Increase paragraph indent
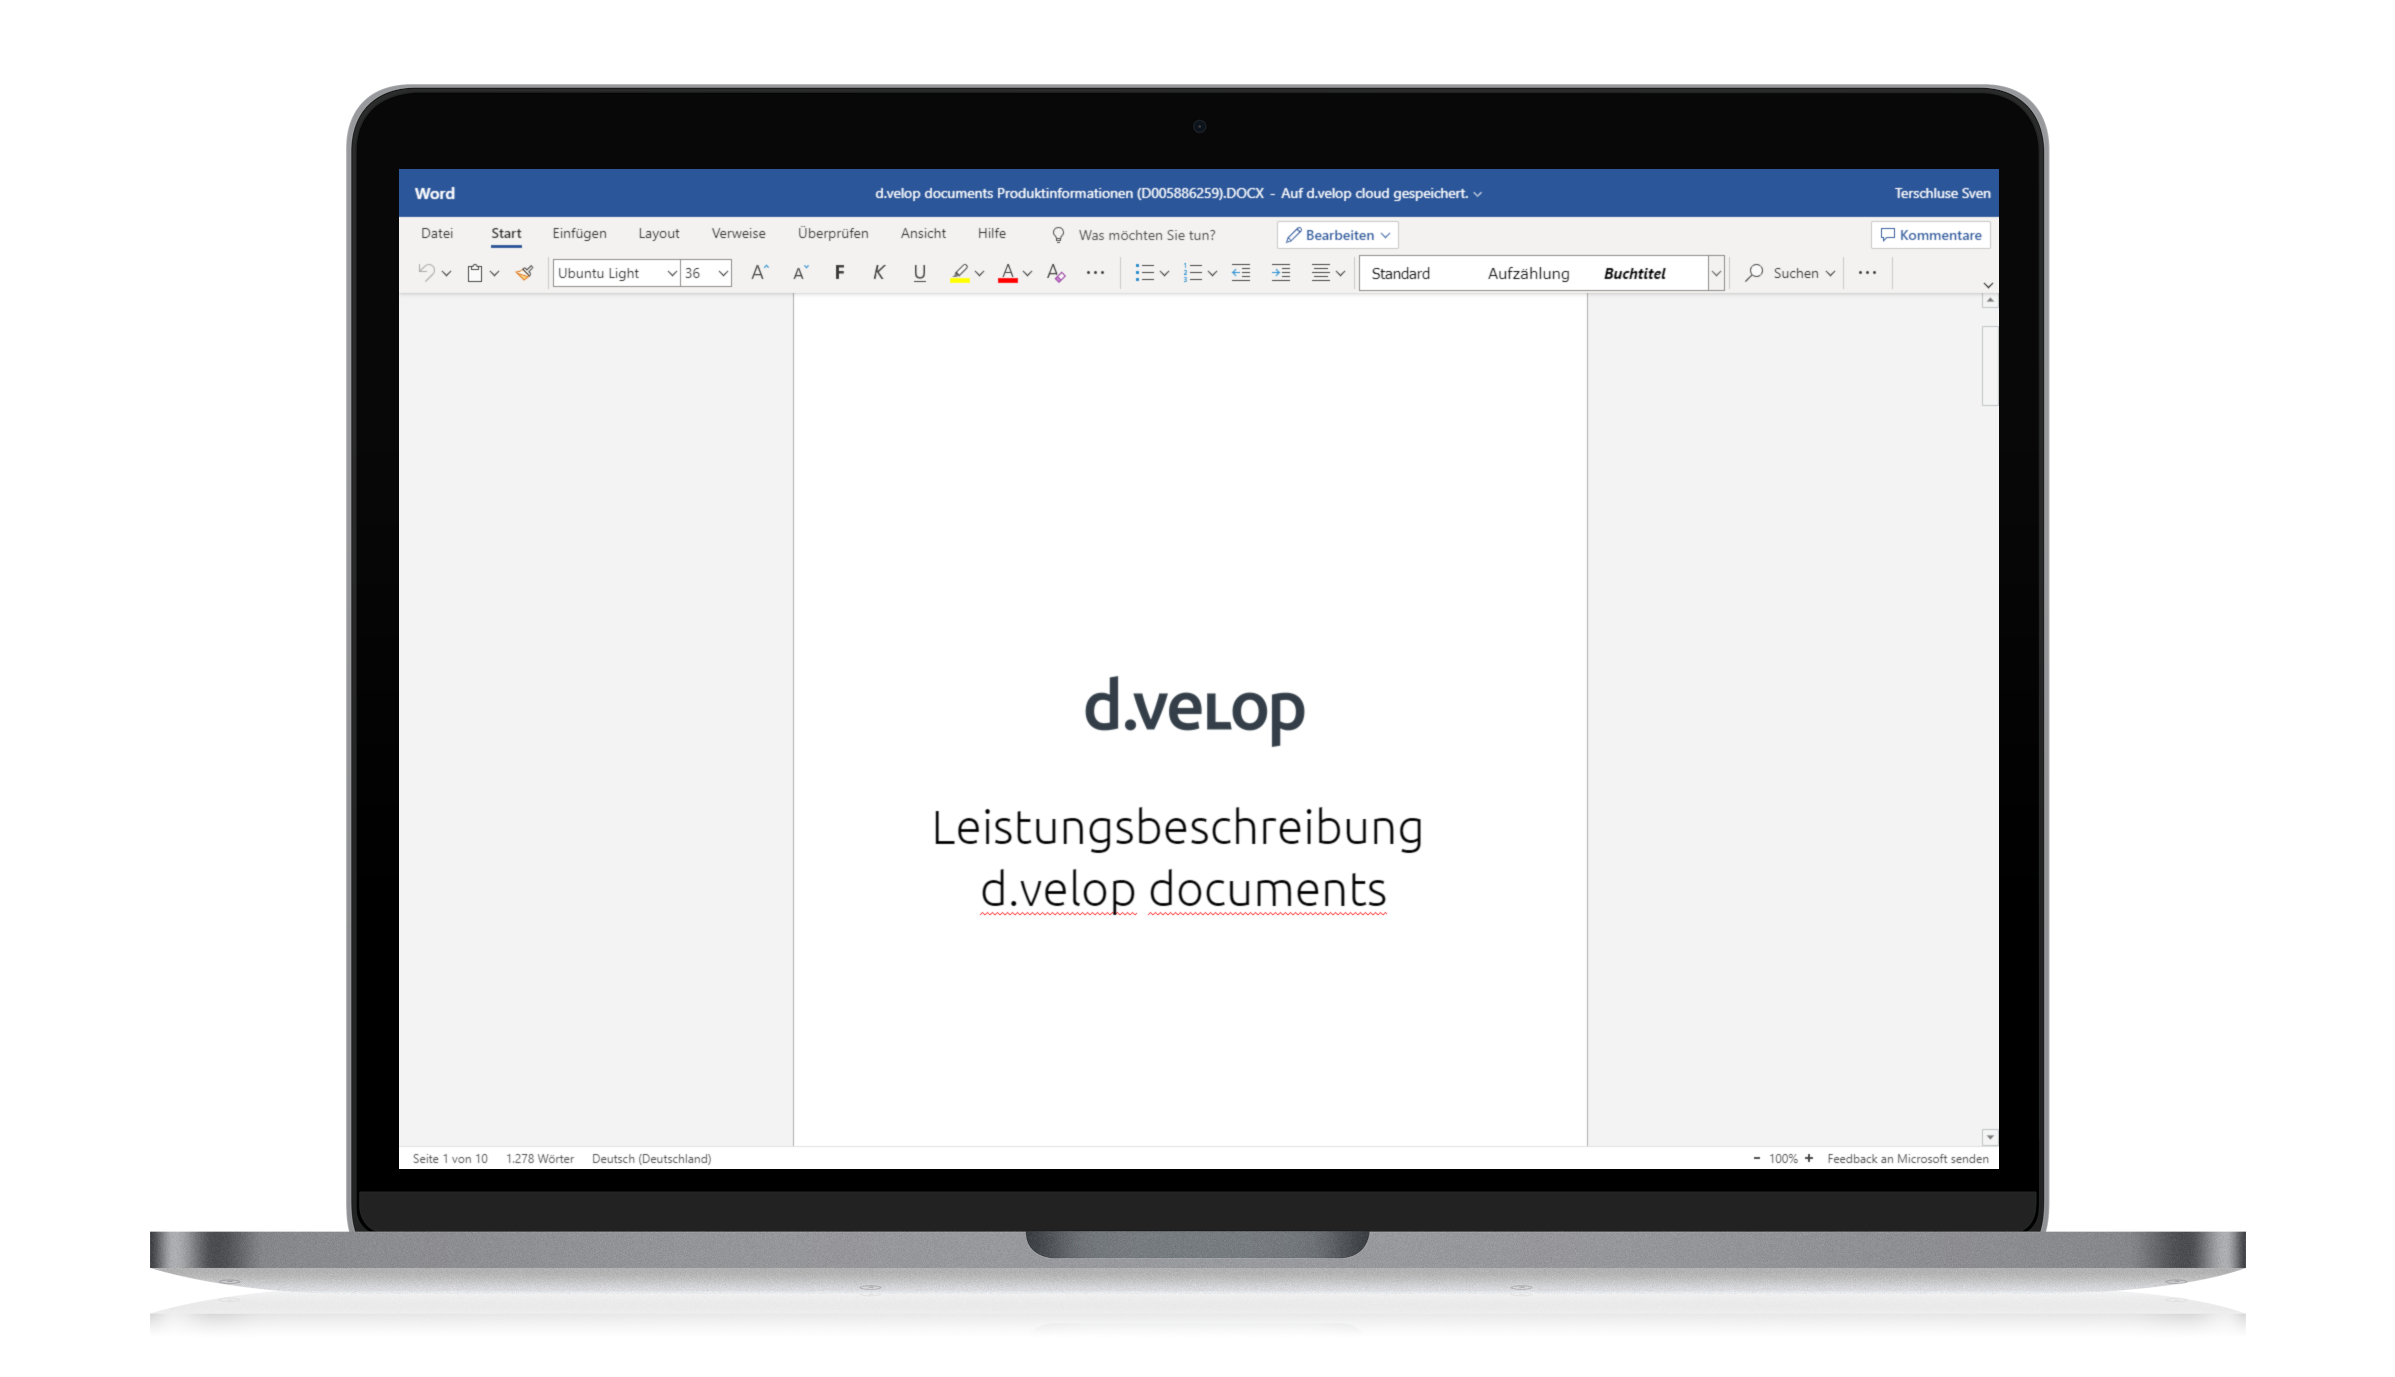The width and height of the screenshot is (2395, 1377). 1280,273
